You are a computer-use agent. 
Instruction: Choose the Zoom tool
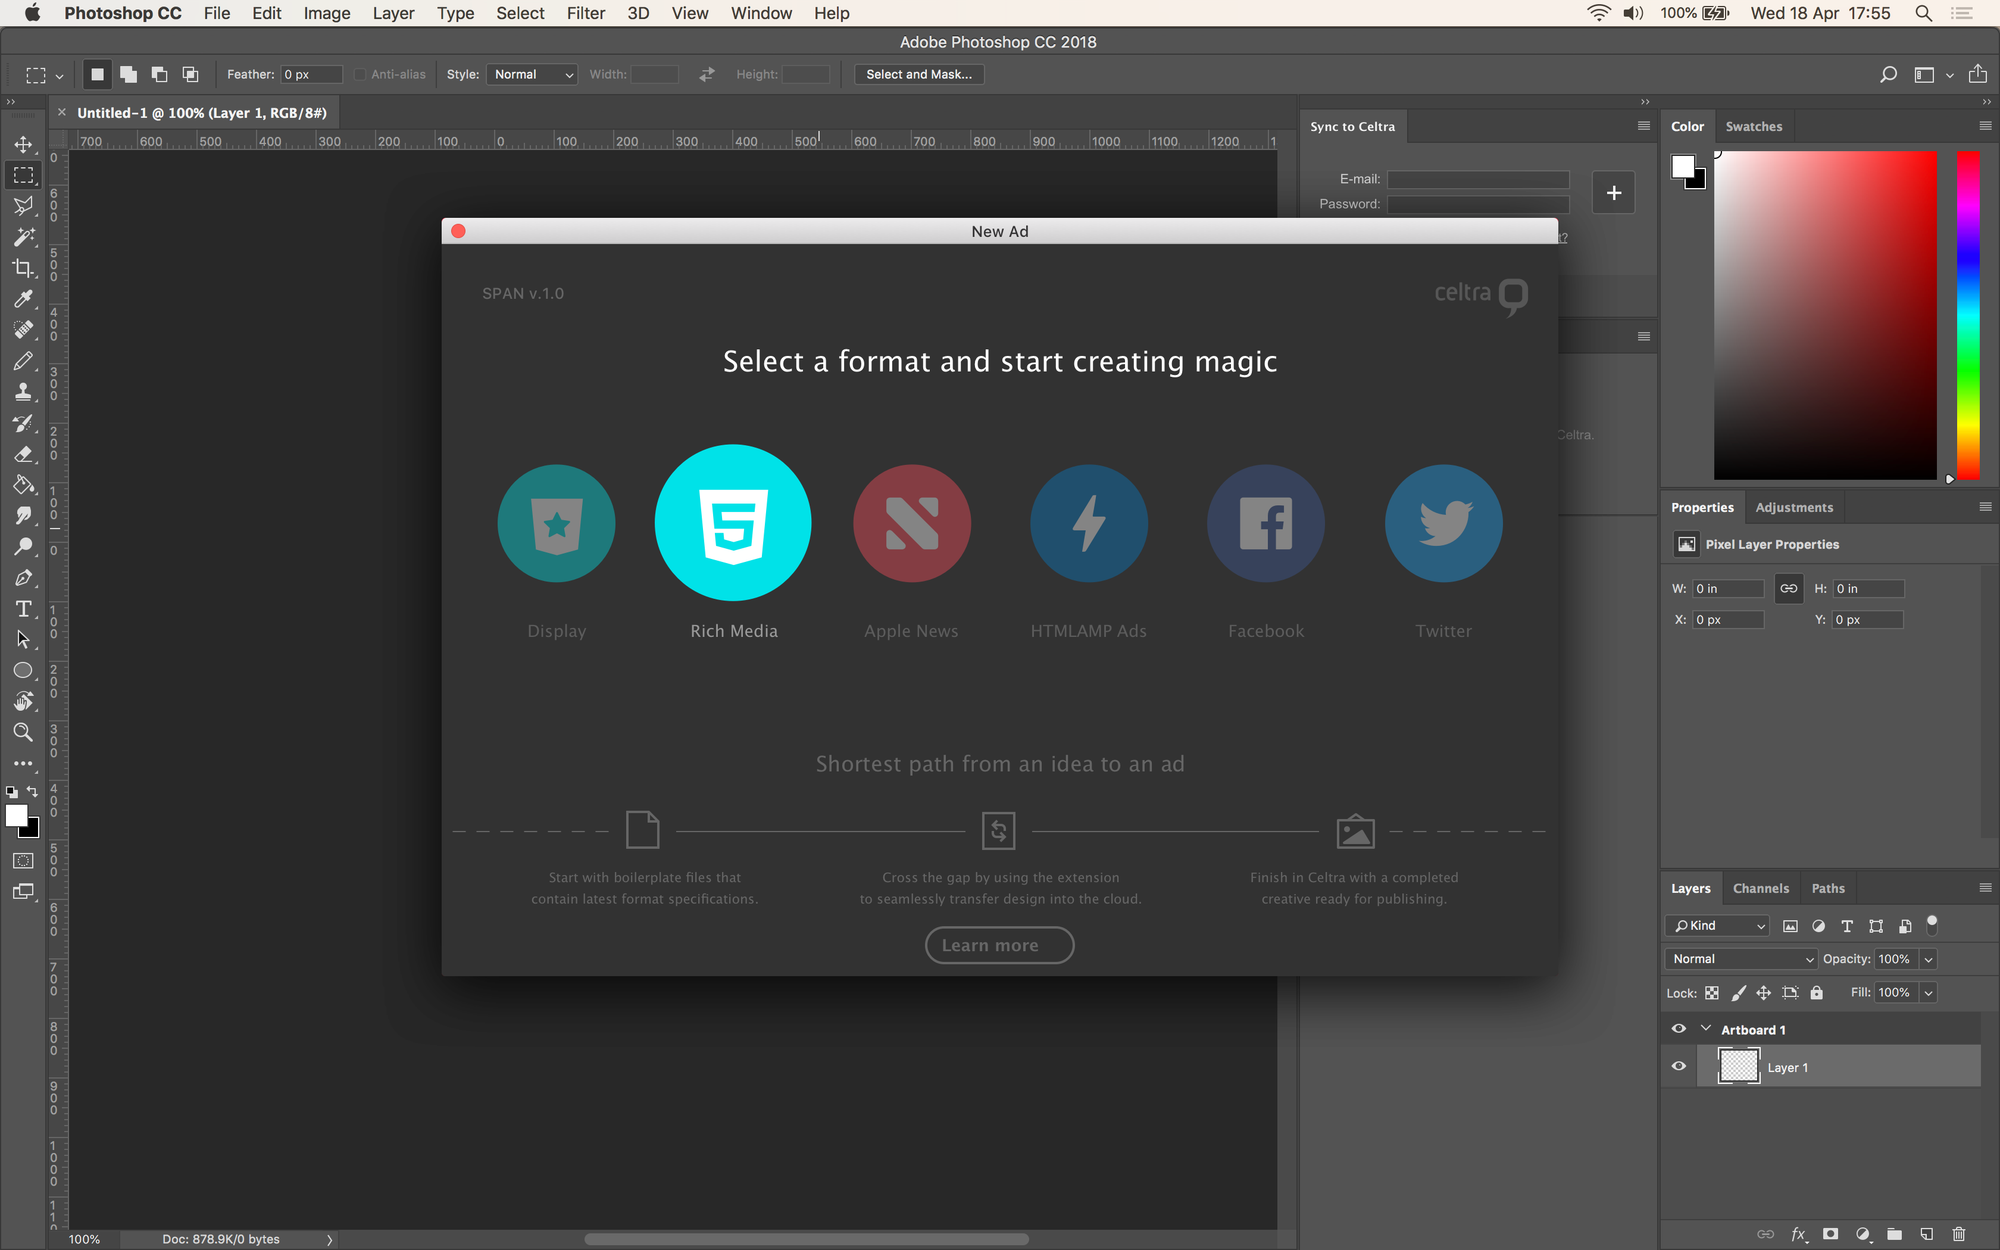coord(23,732)
